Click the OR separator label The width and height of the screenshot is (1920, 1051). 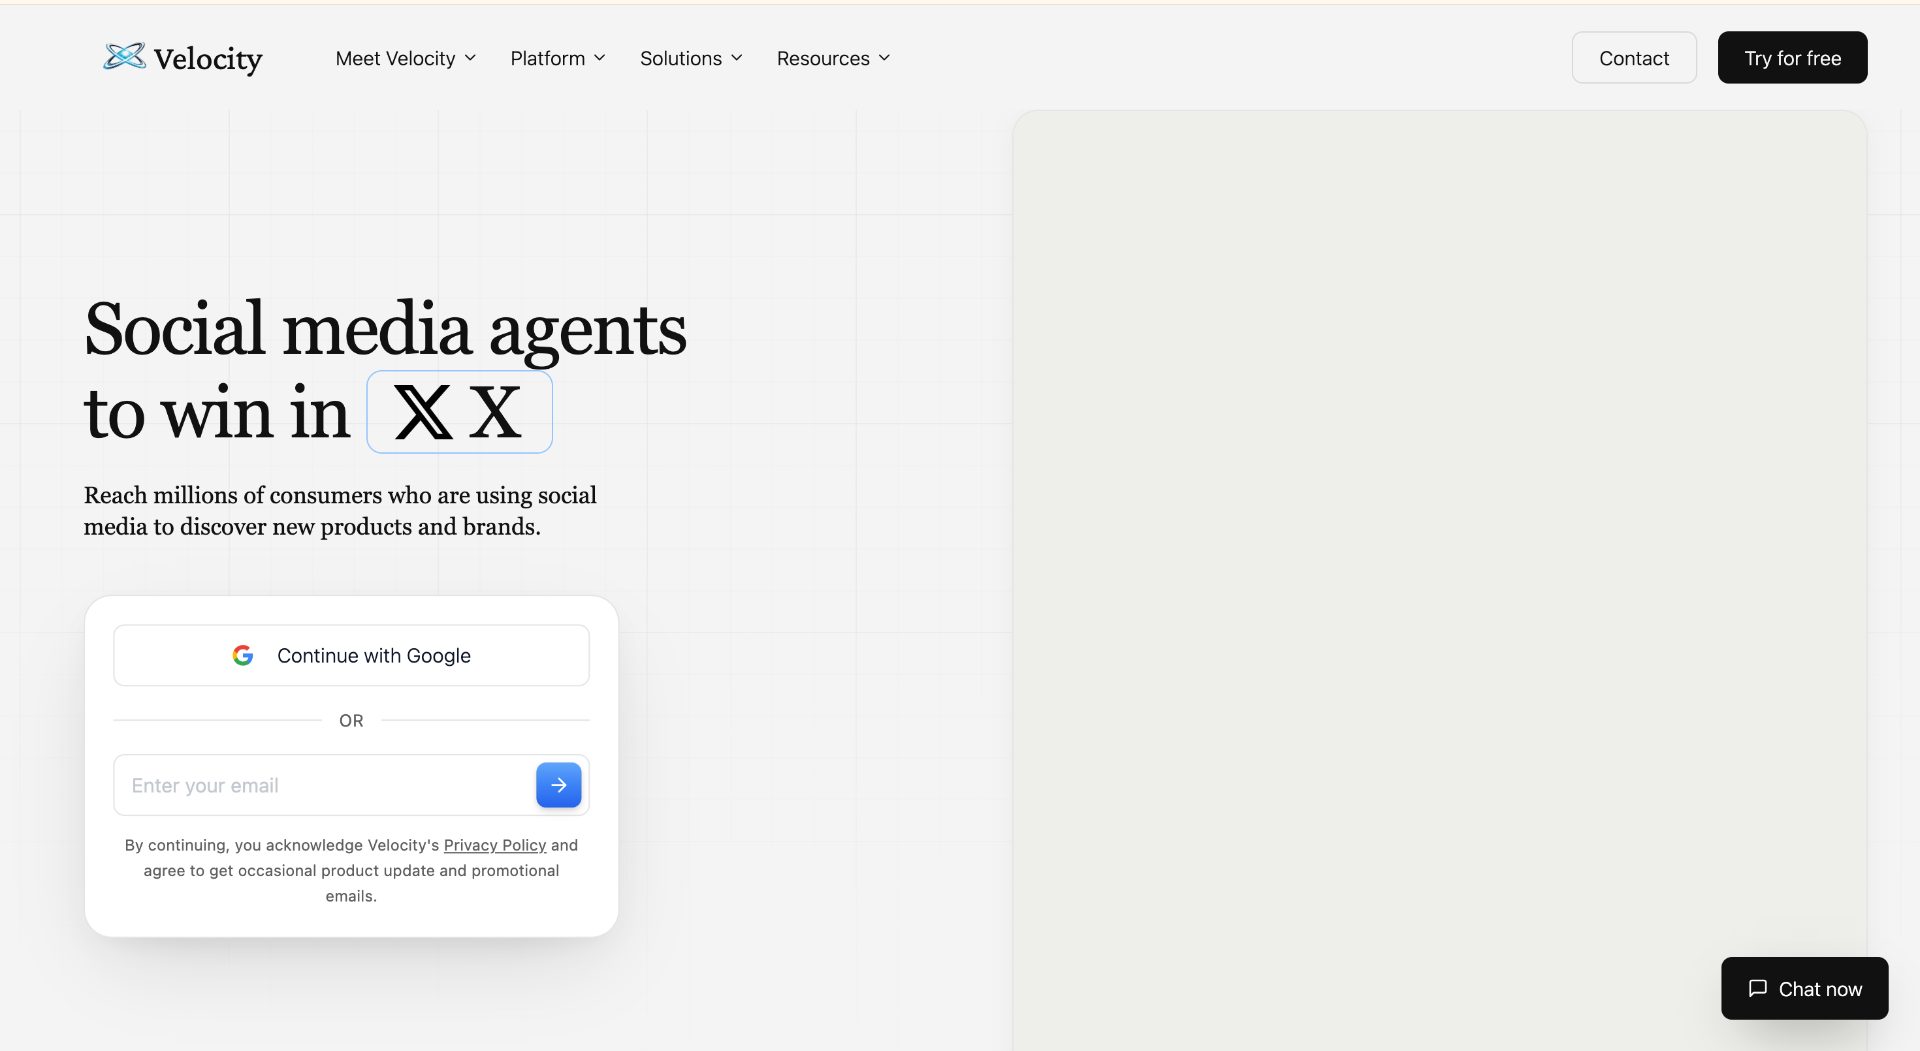point(351,720)
